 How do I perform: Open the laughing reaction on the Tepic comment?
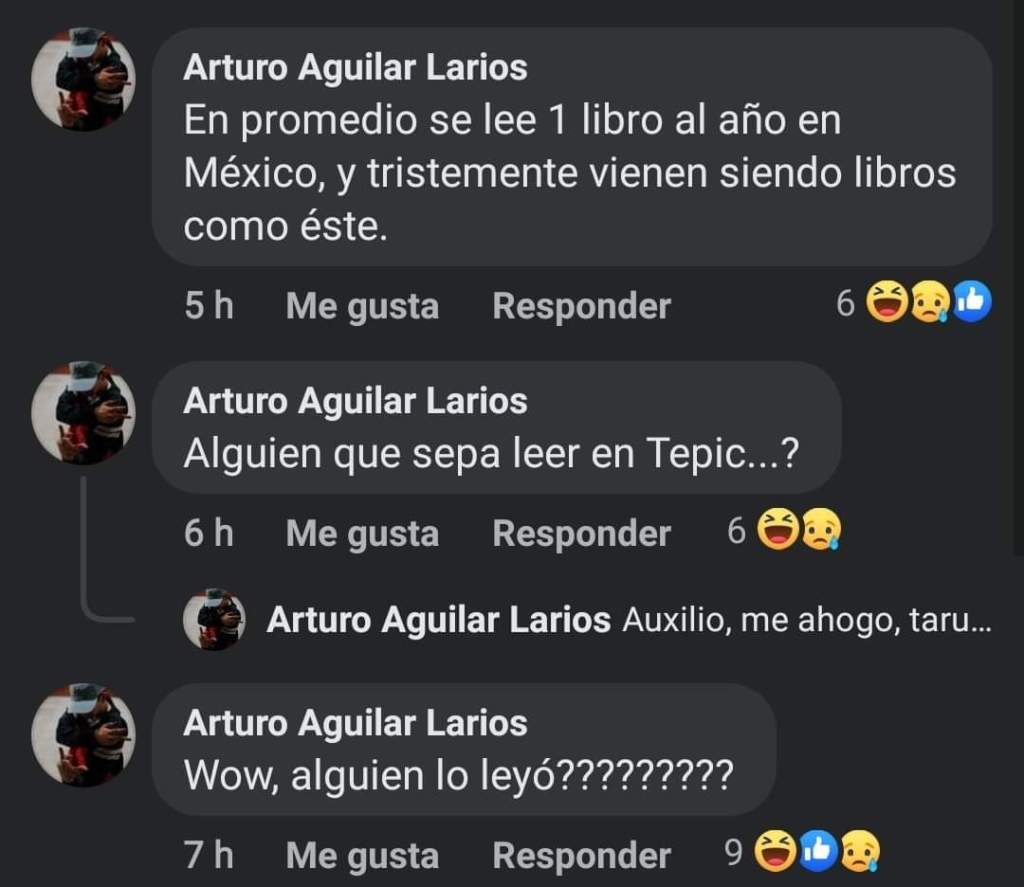pos(778,529)
